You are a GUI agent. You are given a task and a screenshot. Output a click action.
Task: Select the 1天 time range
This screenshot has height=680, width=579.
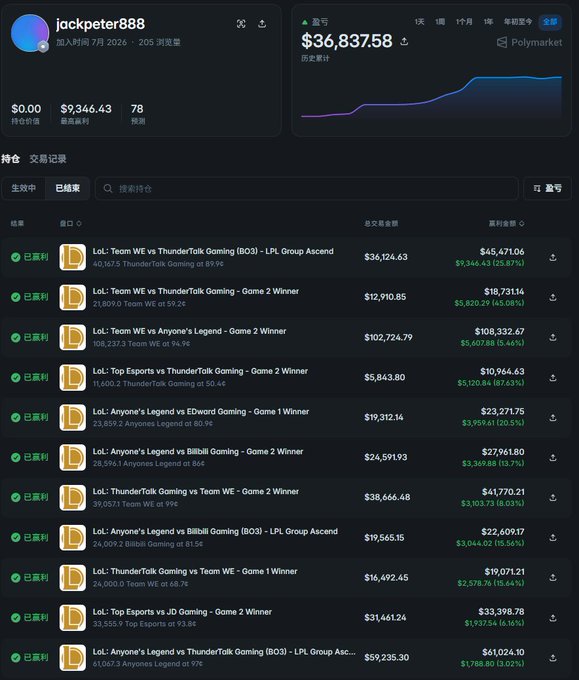coord(419,22)
